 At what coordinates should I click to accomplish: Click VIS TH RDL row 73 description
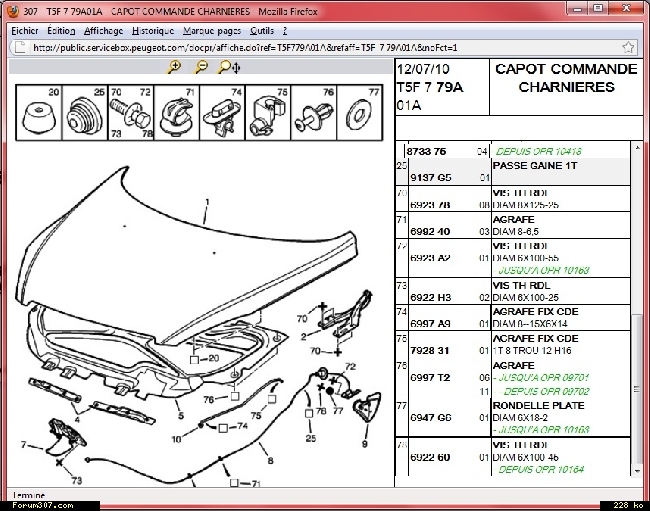click(521, 286)
